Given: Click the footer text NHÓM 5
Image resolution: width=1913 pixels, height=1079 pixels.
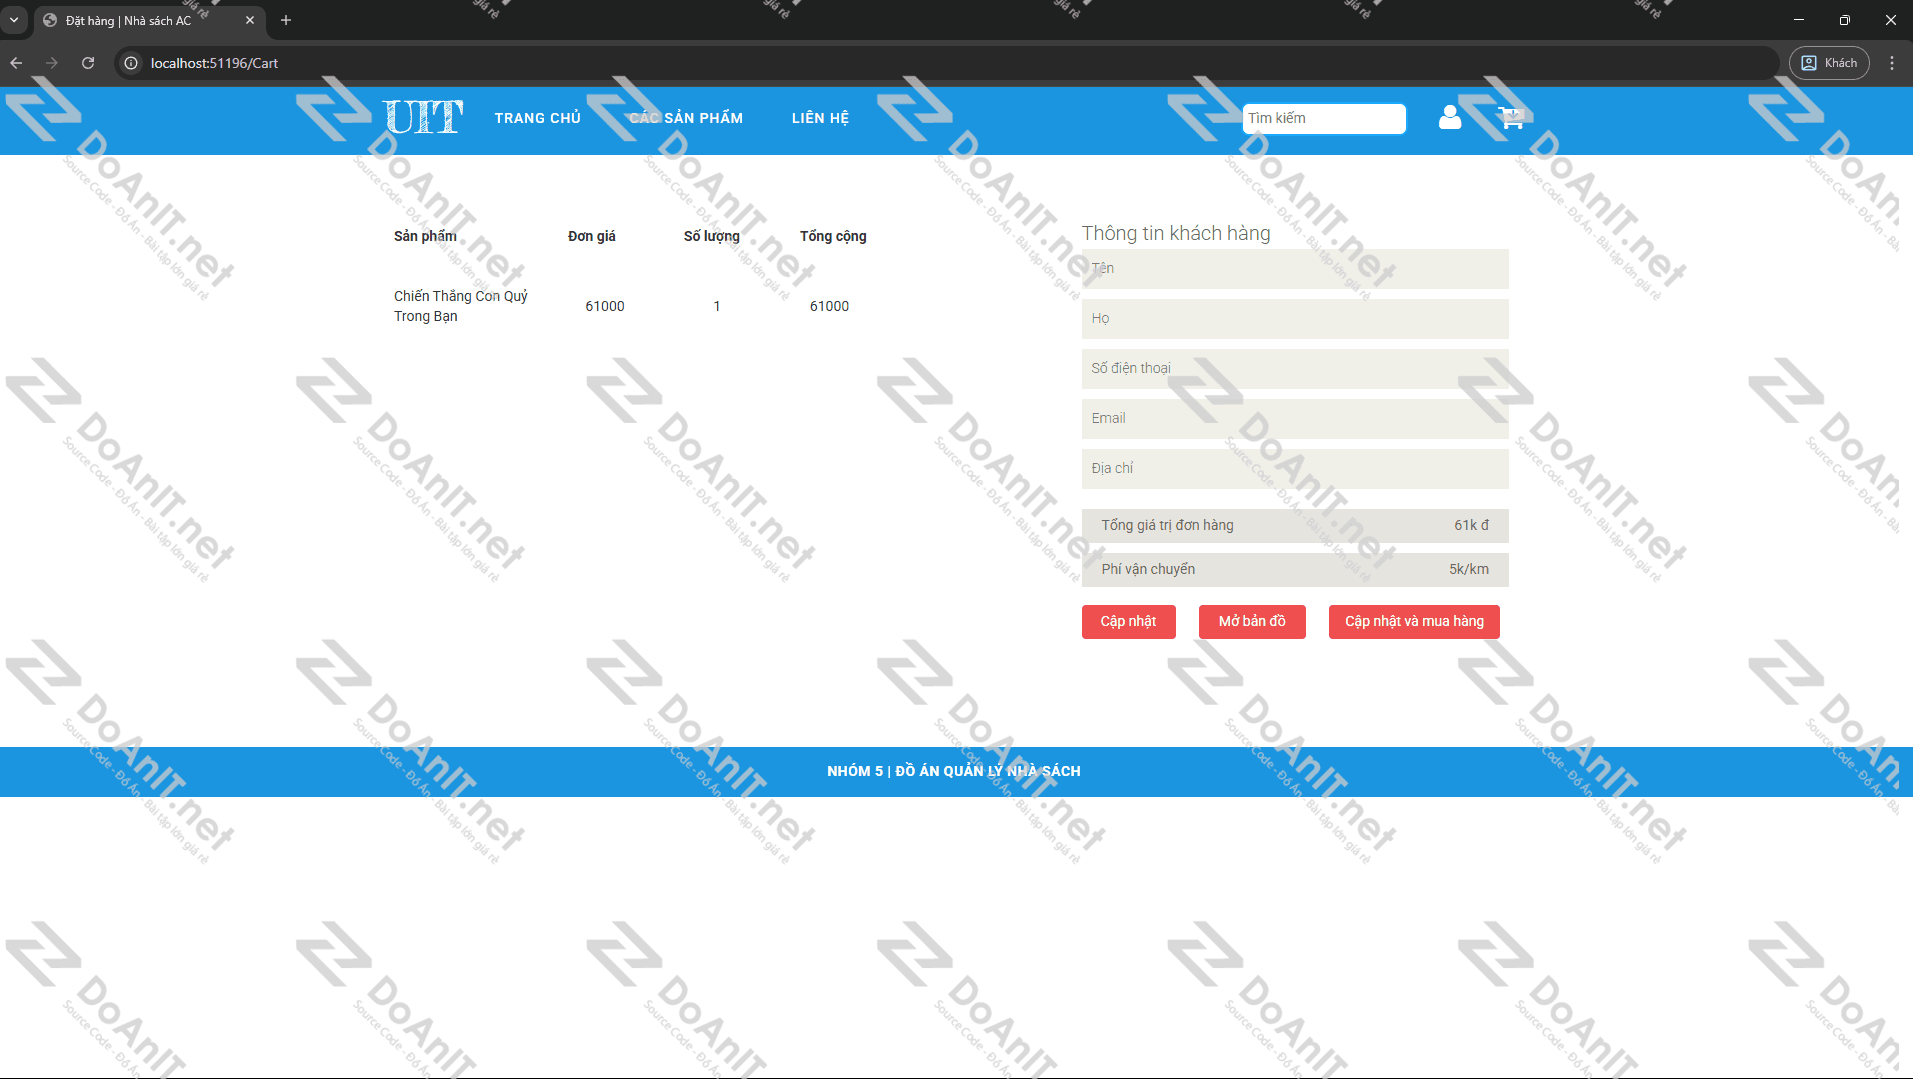Looking at the screenshot, I should (x=855, y=772).
